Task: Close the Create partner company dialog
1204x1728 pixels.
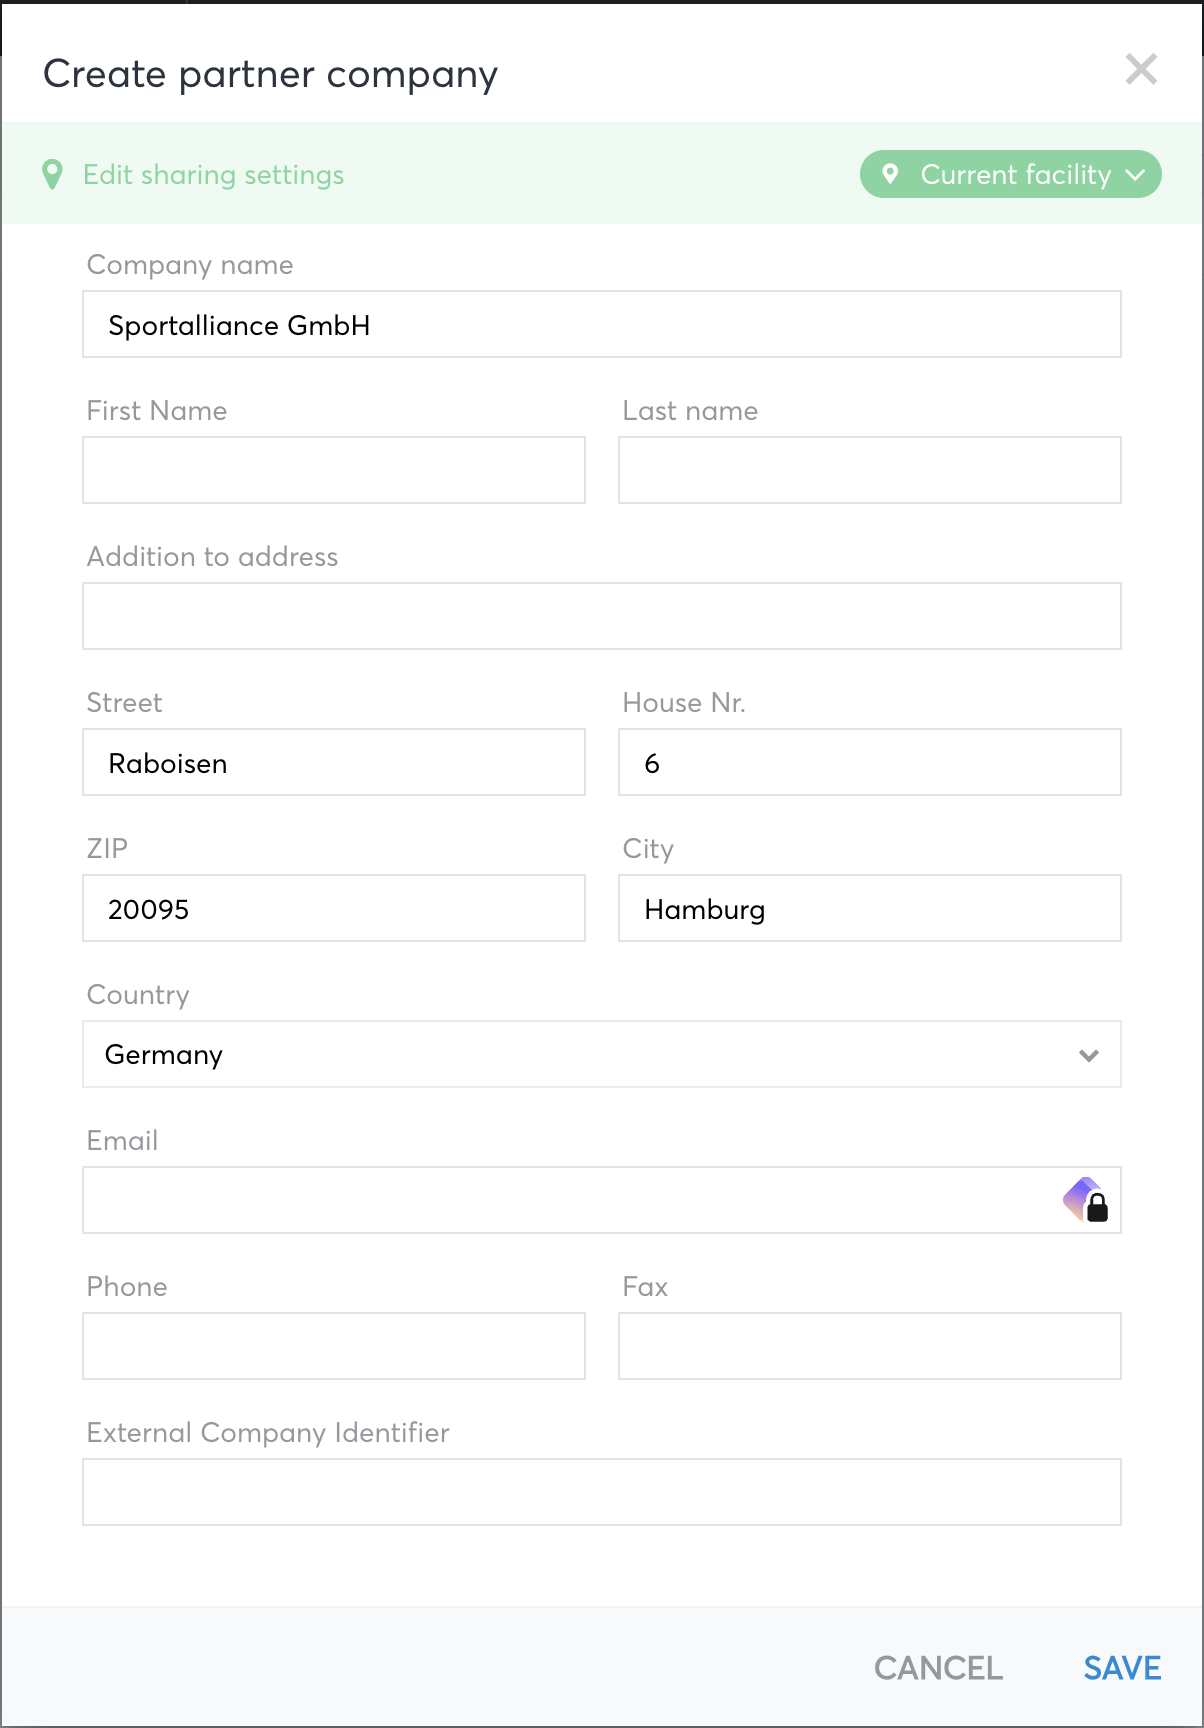Action: pyautogui.click(x=1141, y=70)
